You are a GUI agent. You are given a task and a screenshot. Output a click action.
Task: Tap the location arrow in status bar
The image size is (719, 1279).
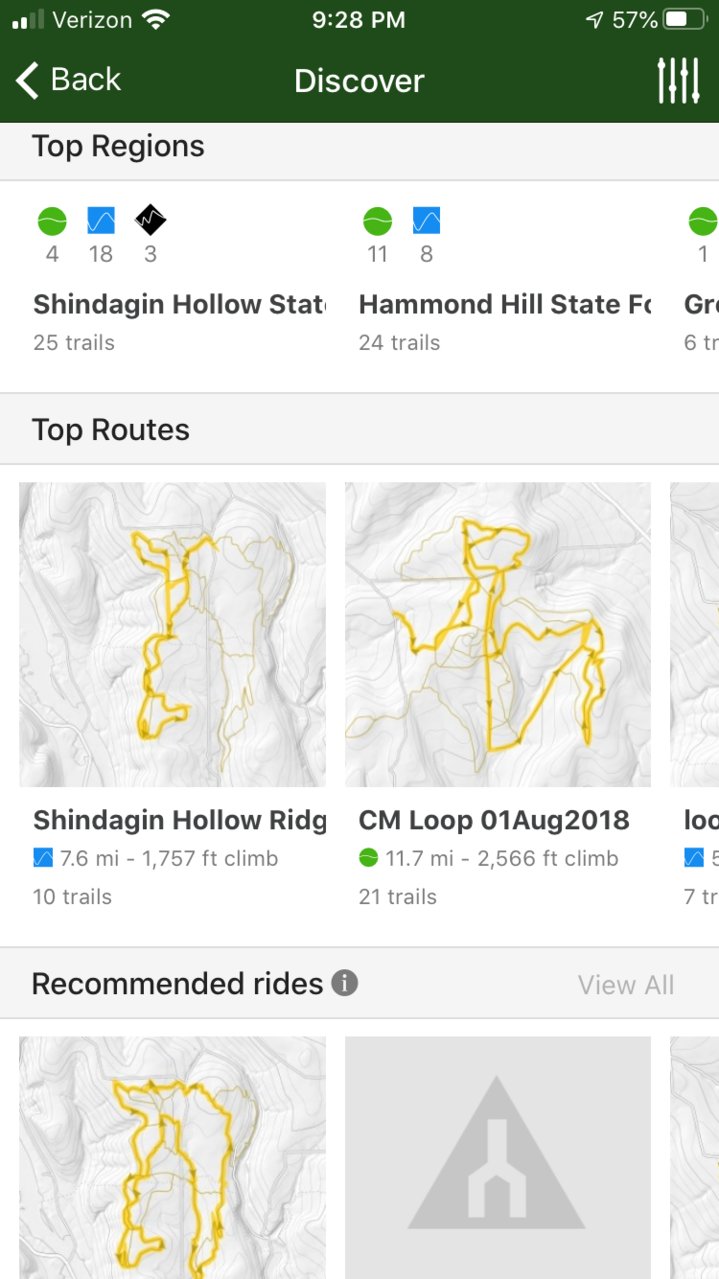tap(595, 20)
